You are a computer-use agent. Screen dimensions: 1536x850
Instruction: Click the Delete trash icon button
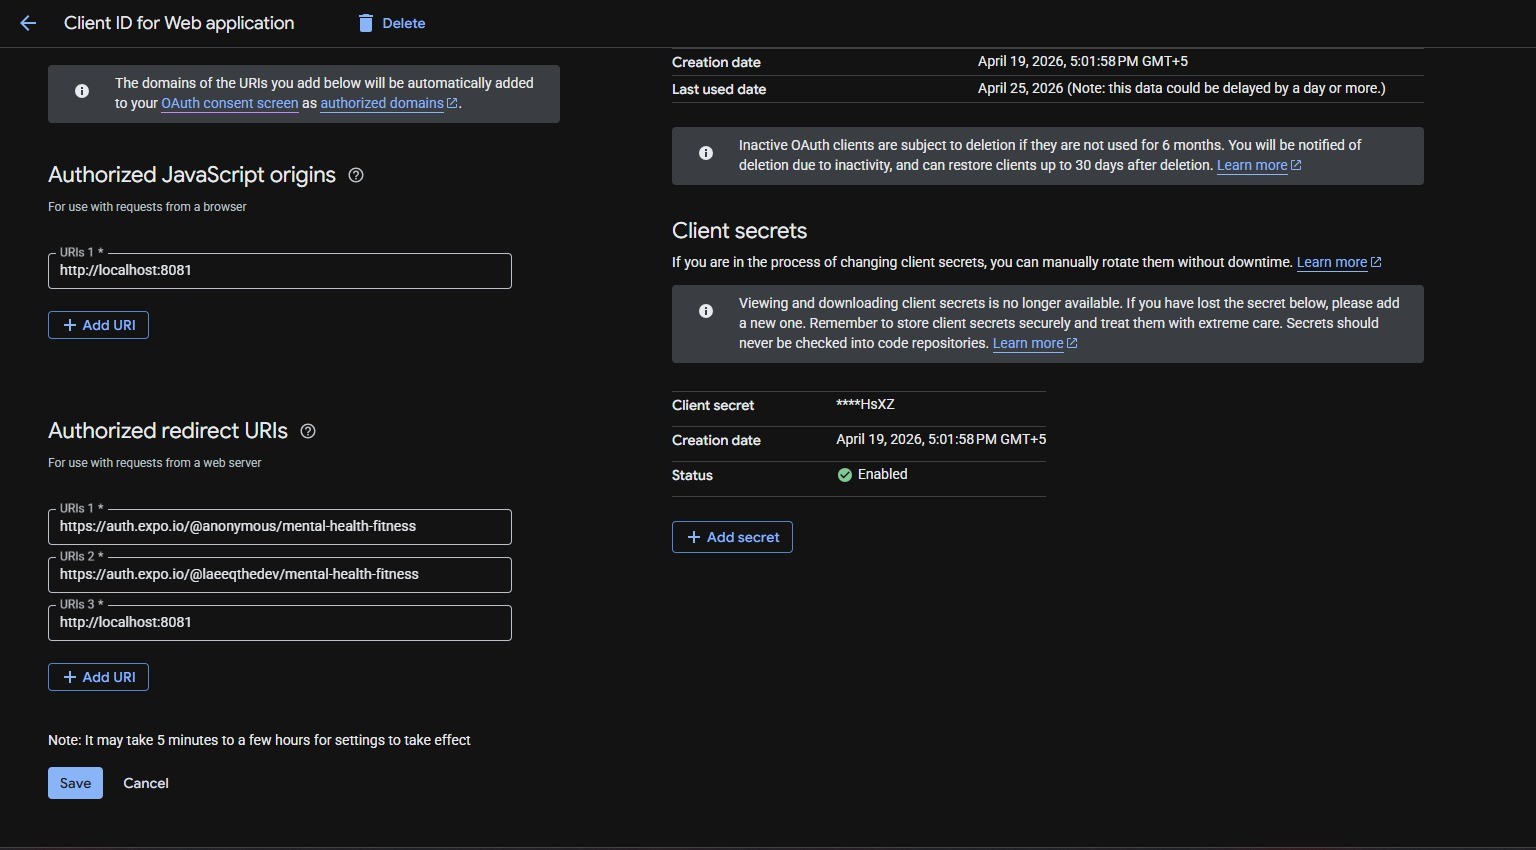tap(392, 23)
